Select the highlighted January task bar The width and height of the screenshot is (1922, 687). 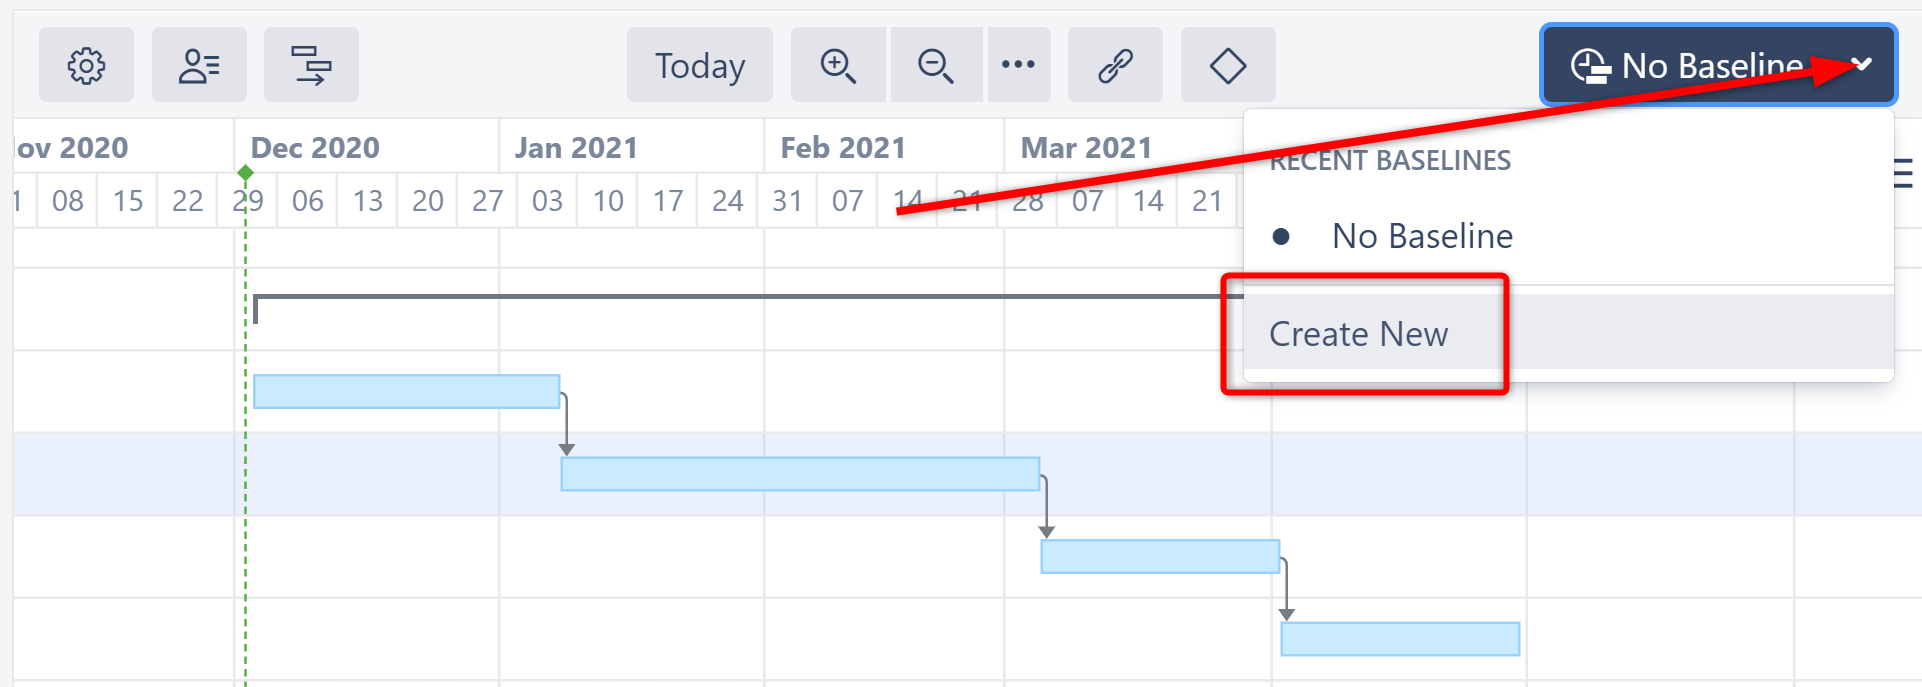point(800,475)
